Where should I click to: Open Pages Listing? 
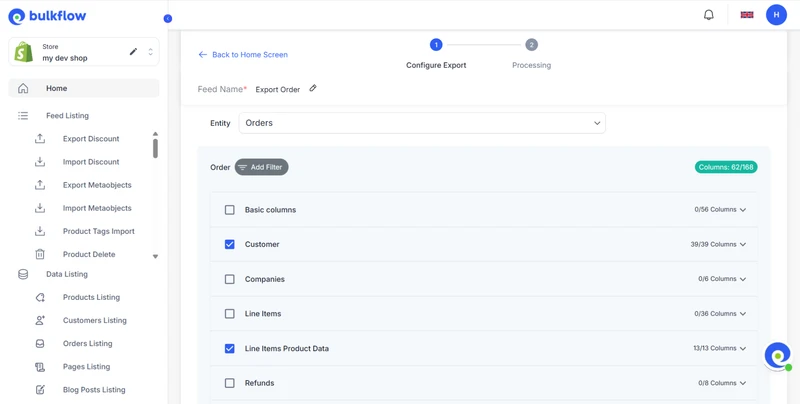[86, 367]
